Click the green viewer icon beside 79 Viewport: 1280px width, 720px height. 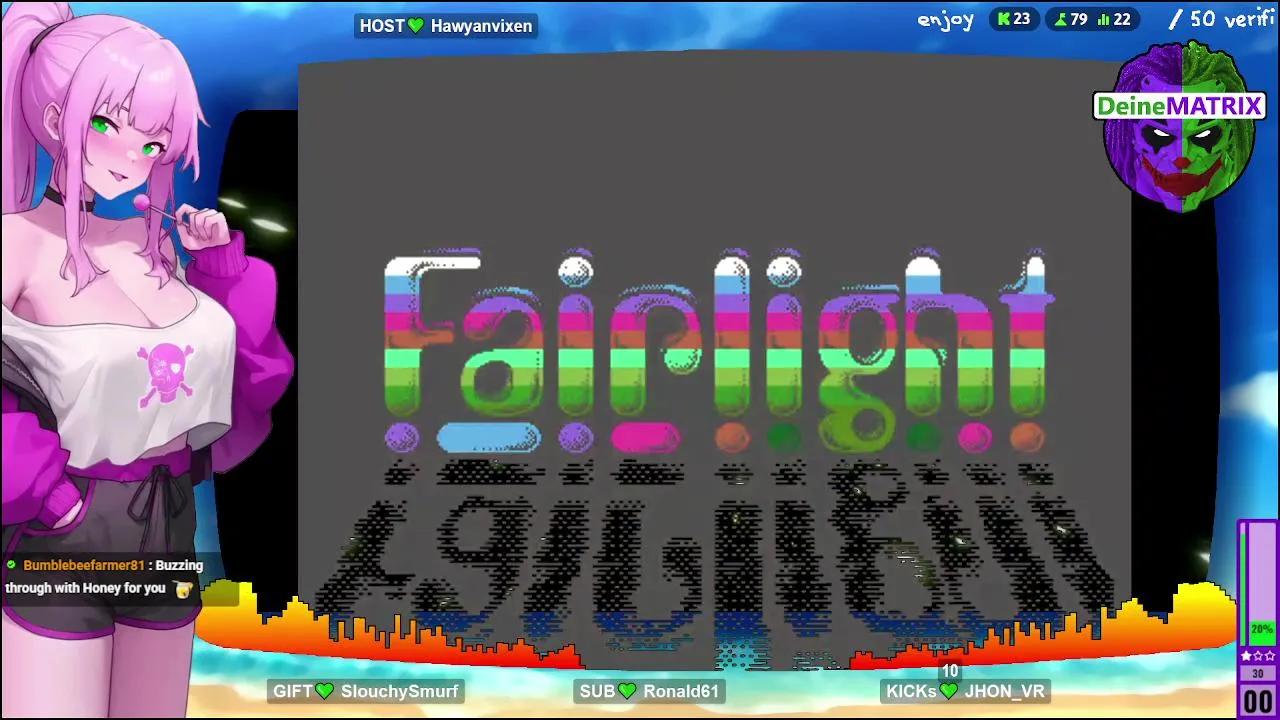[1060, 19]
